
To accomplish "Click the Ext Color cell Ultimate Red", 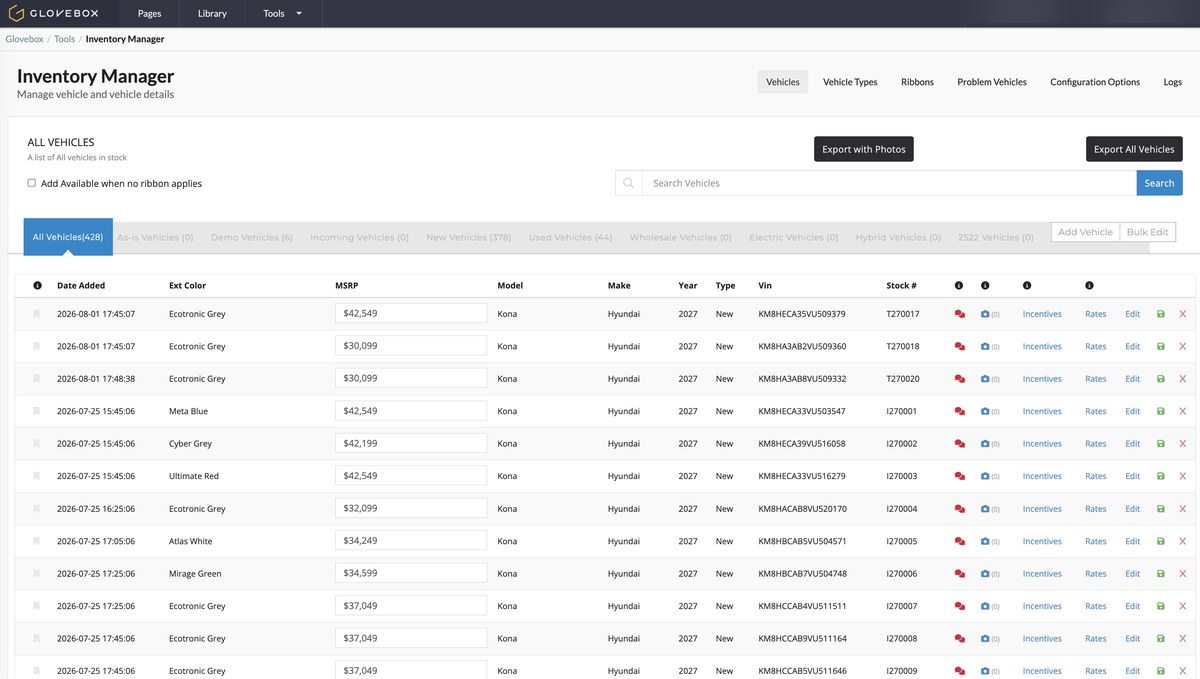I will [x=194, y=476].
